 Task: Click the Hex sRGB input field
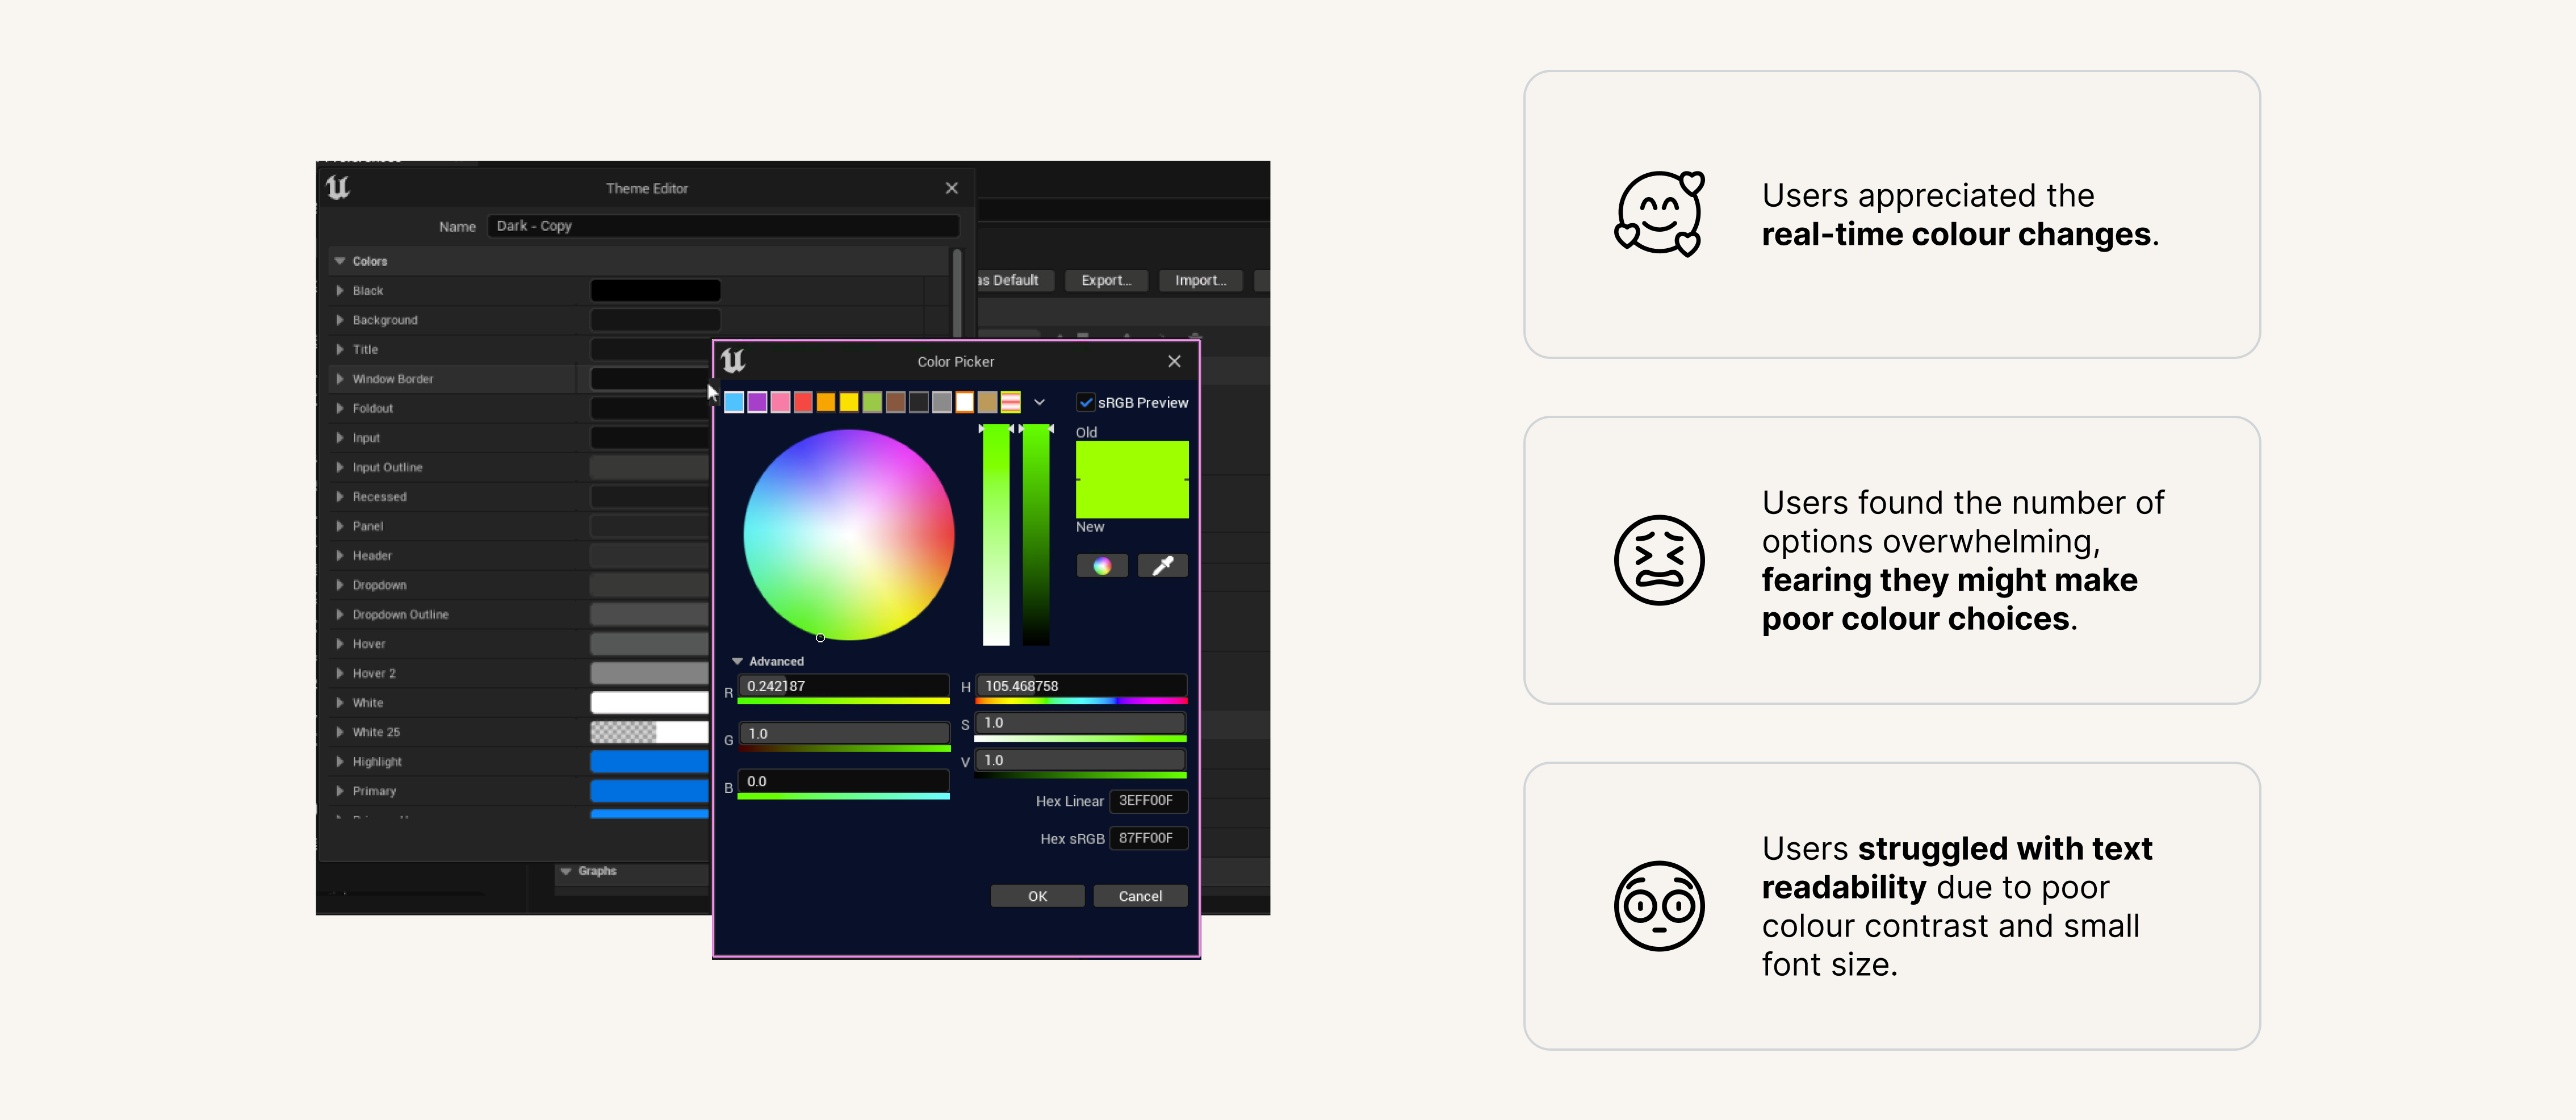1147,838
